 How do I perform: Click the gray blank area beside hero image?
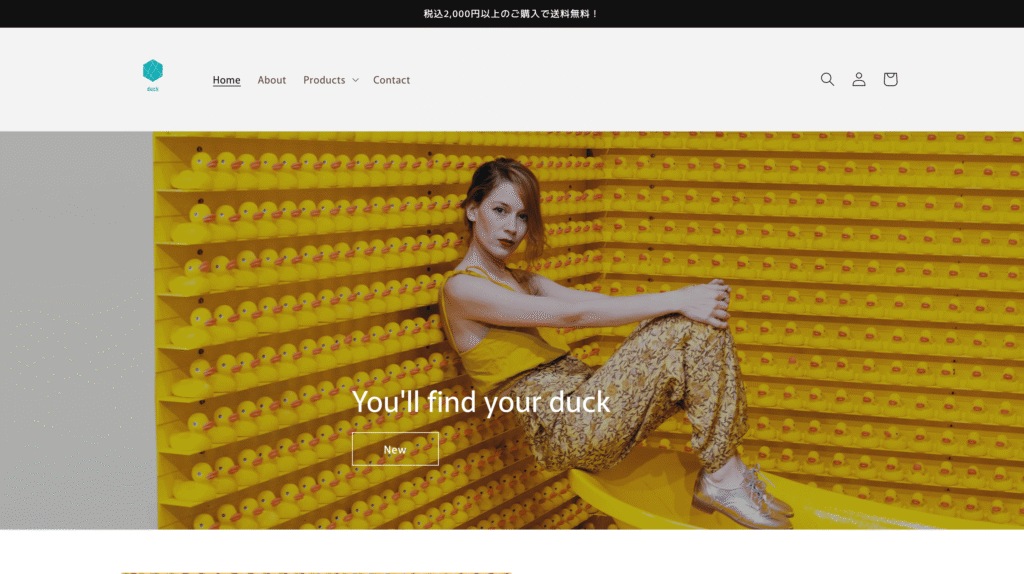click(x=76, y=330)
